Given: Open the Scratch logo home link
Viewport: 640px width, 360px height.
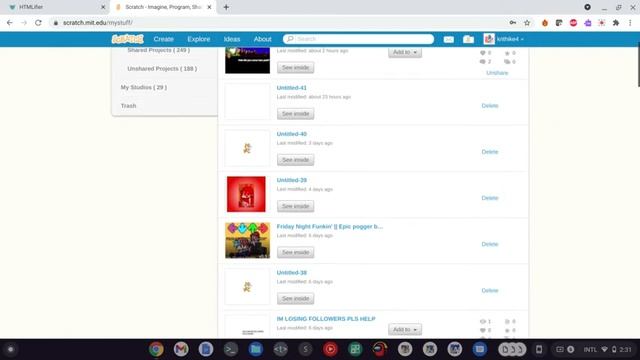Looking at the screenshot, I should pos(127,39).
